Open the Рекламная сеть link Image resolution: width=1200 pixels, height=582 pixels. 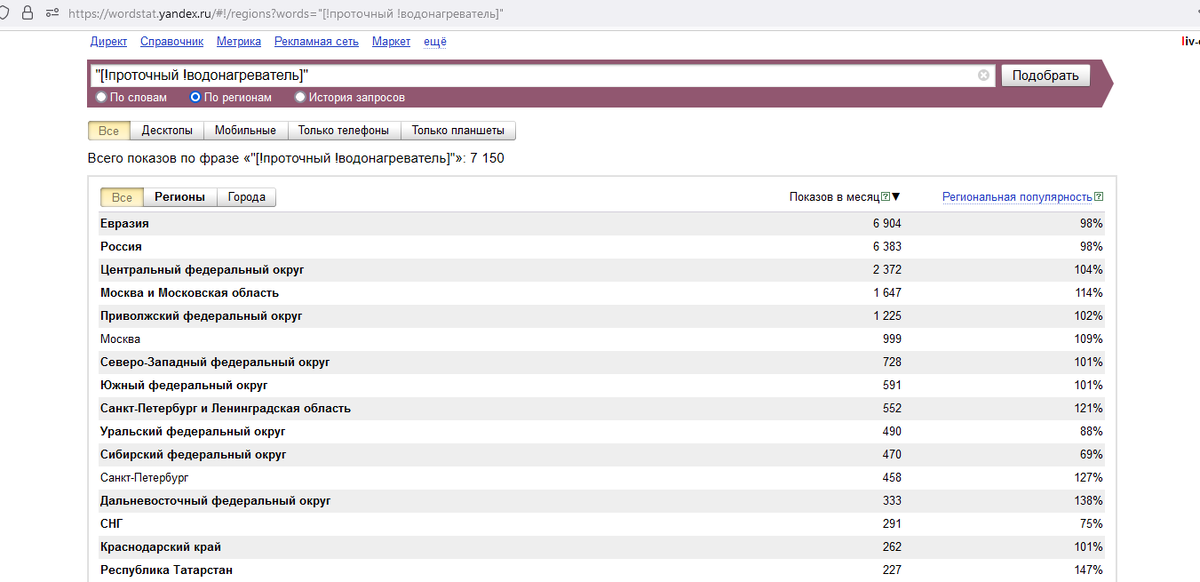(316, 41)
